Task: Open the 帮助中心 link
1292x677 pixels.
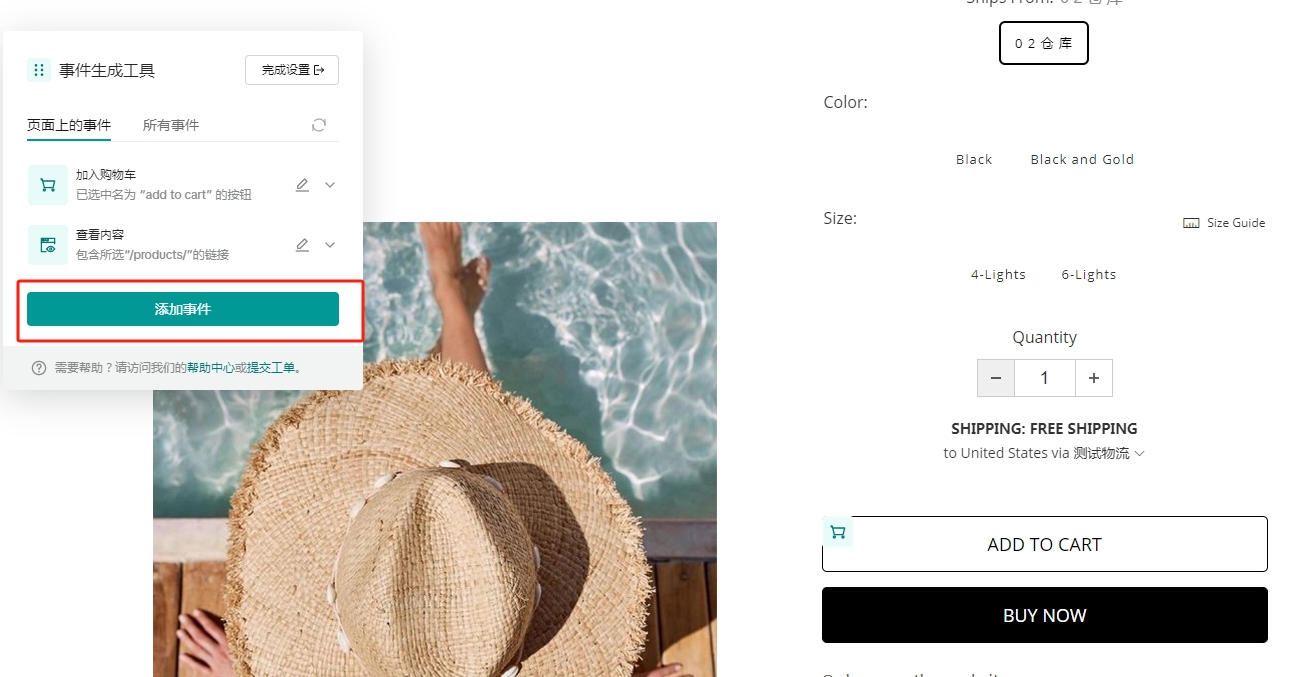Action: [x=210, y=368]
